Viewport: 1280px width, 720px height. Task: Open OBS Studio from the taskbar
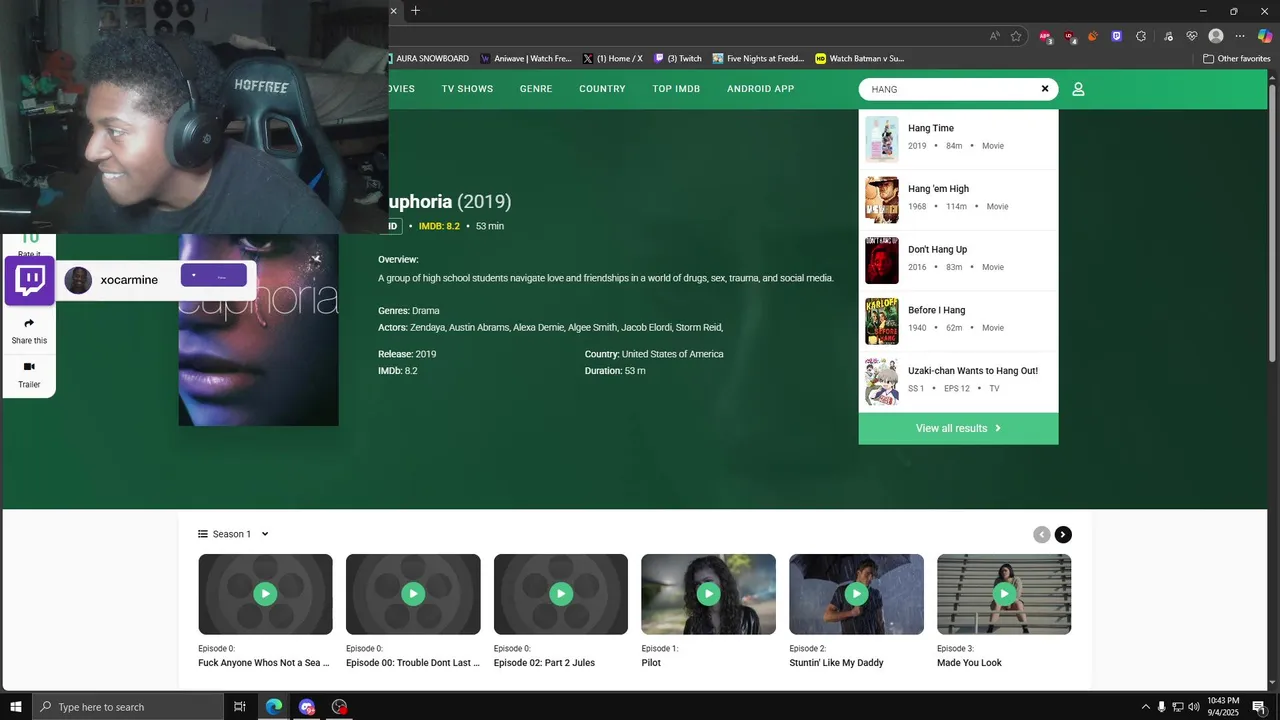click(340, 707)
